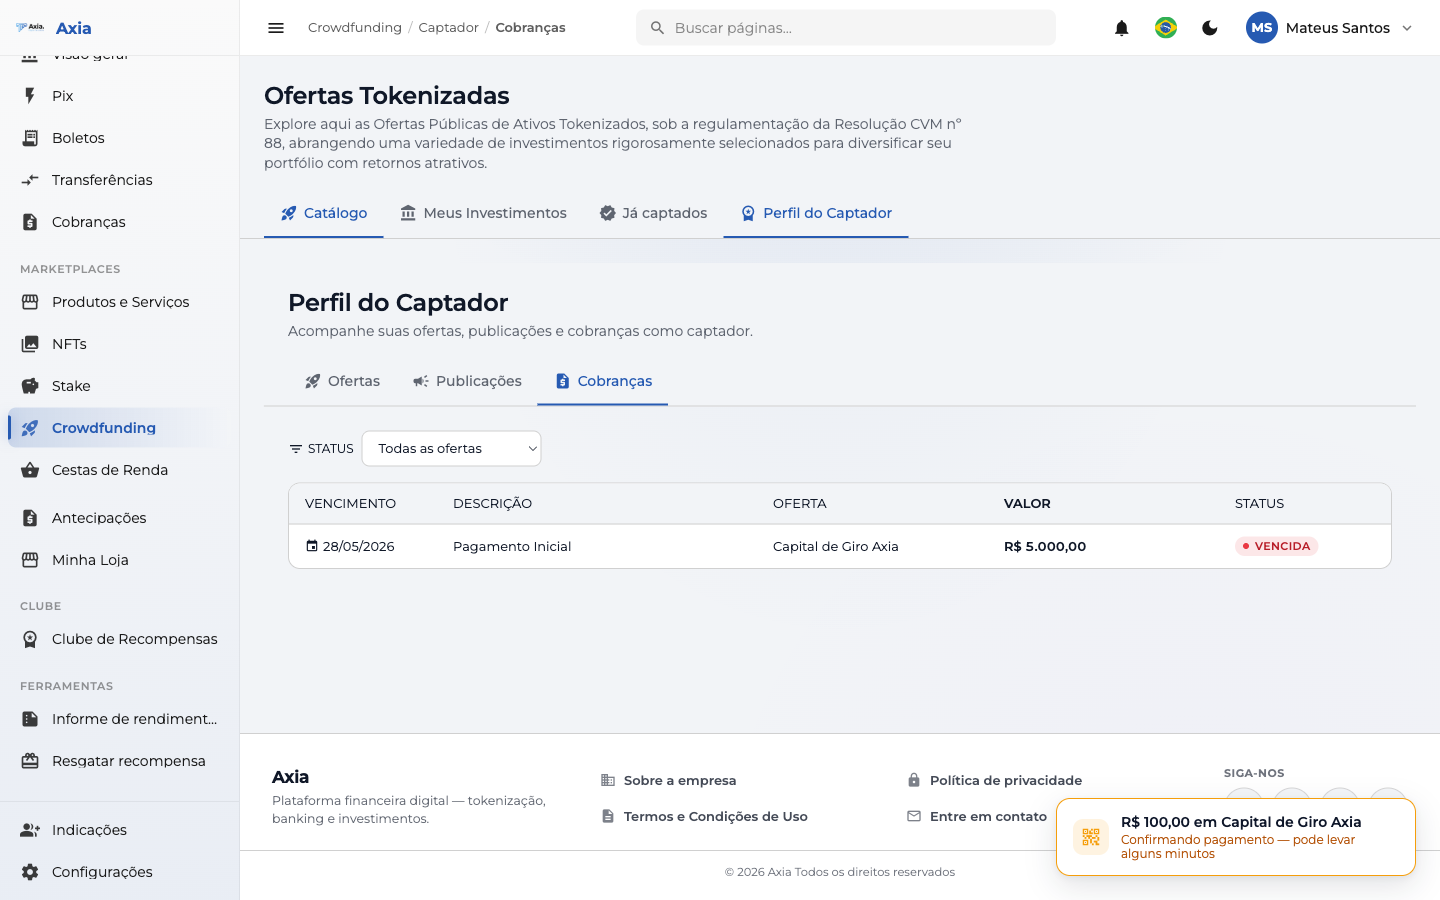This screenshot has height=900, width=1440.
Task: Open the Publicações sub-tab
Action: pyautogui.click(x=467, y=381)
